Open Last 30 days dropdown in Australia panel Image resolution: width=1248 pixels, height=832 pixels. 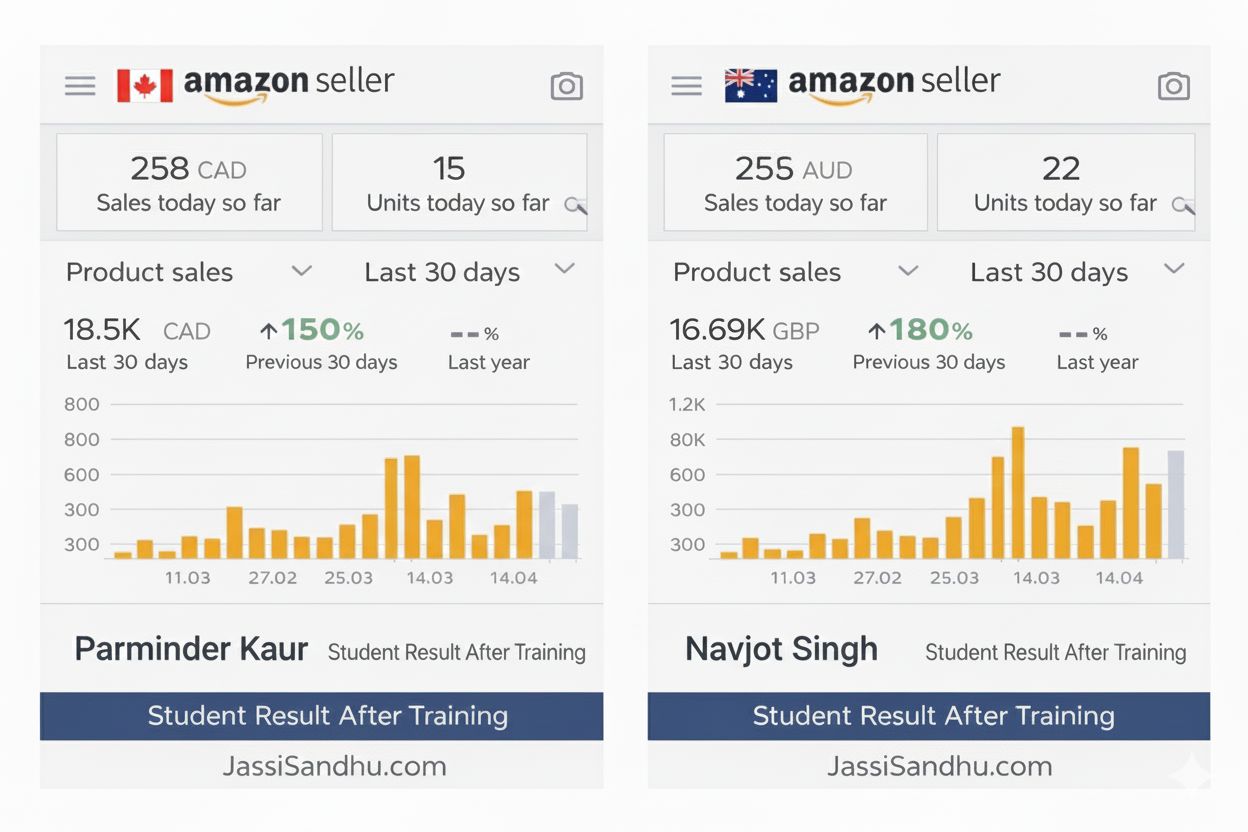click(x=1174, y=269)
